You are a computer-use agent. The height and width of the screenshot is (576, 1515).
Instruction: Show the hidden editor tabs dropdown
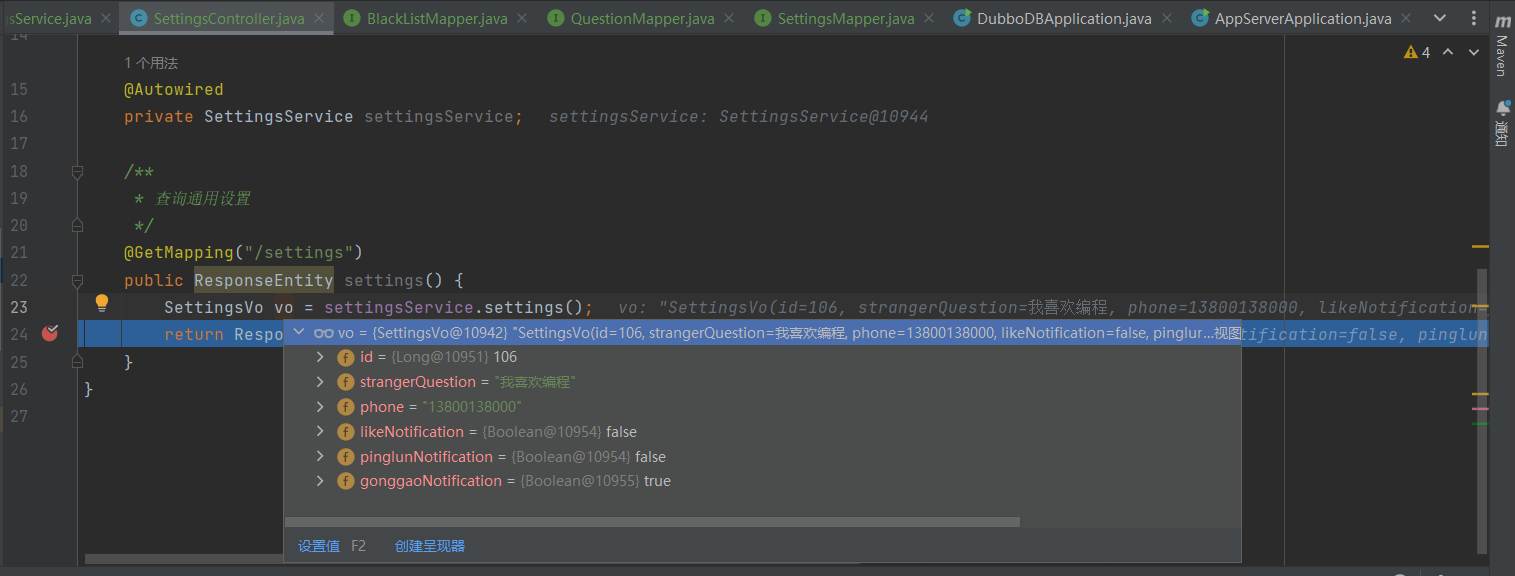tap(1440, 18)
